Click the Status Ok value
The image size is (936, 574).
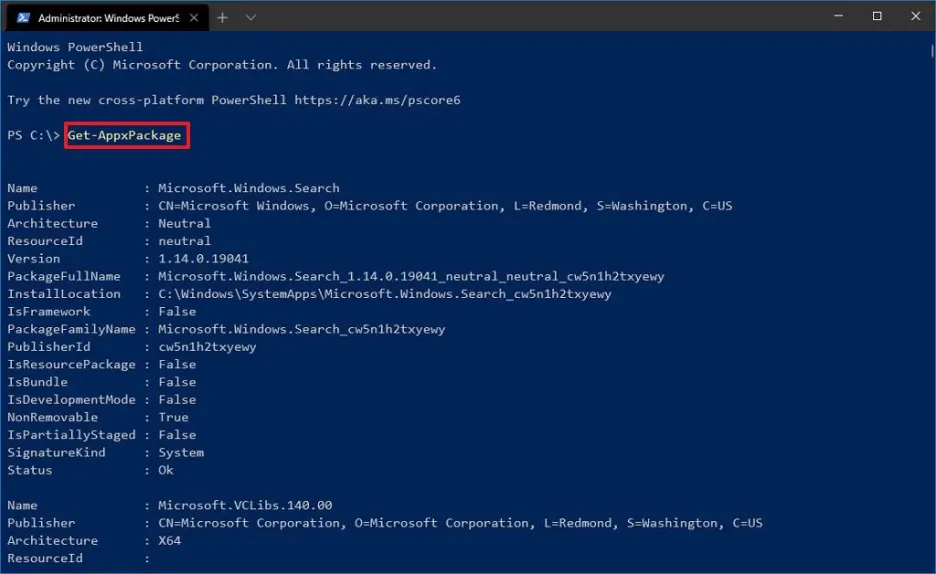pyautogui.click(x=166, y=470)
